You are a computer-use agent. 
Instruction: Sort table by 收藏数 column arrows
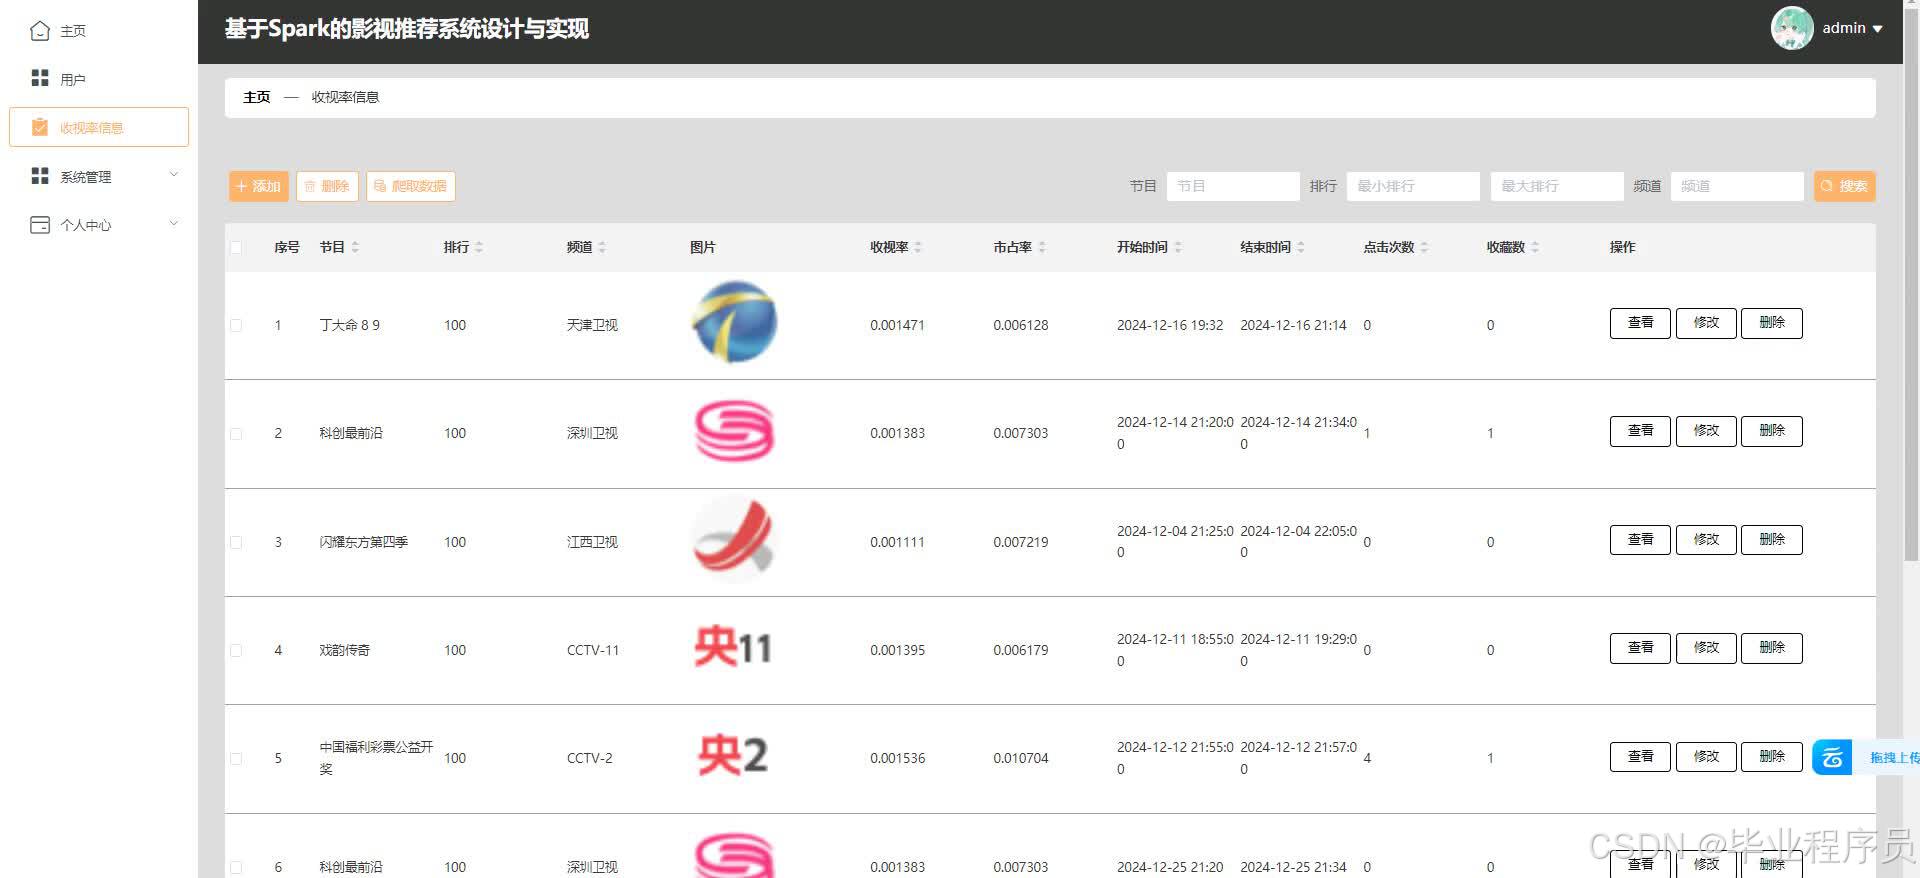pyautogui.click(x=1535, y=247)
